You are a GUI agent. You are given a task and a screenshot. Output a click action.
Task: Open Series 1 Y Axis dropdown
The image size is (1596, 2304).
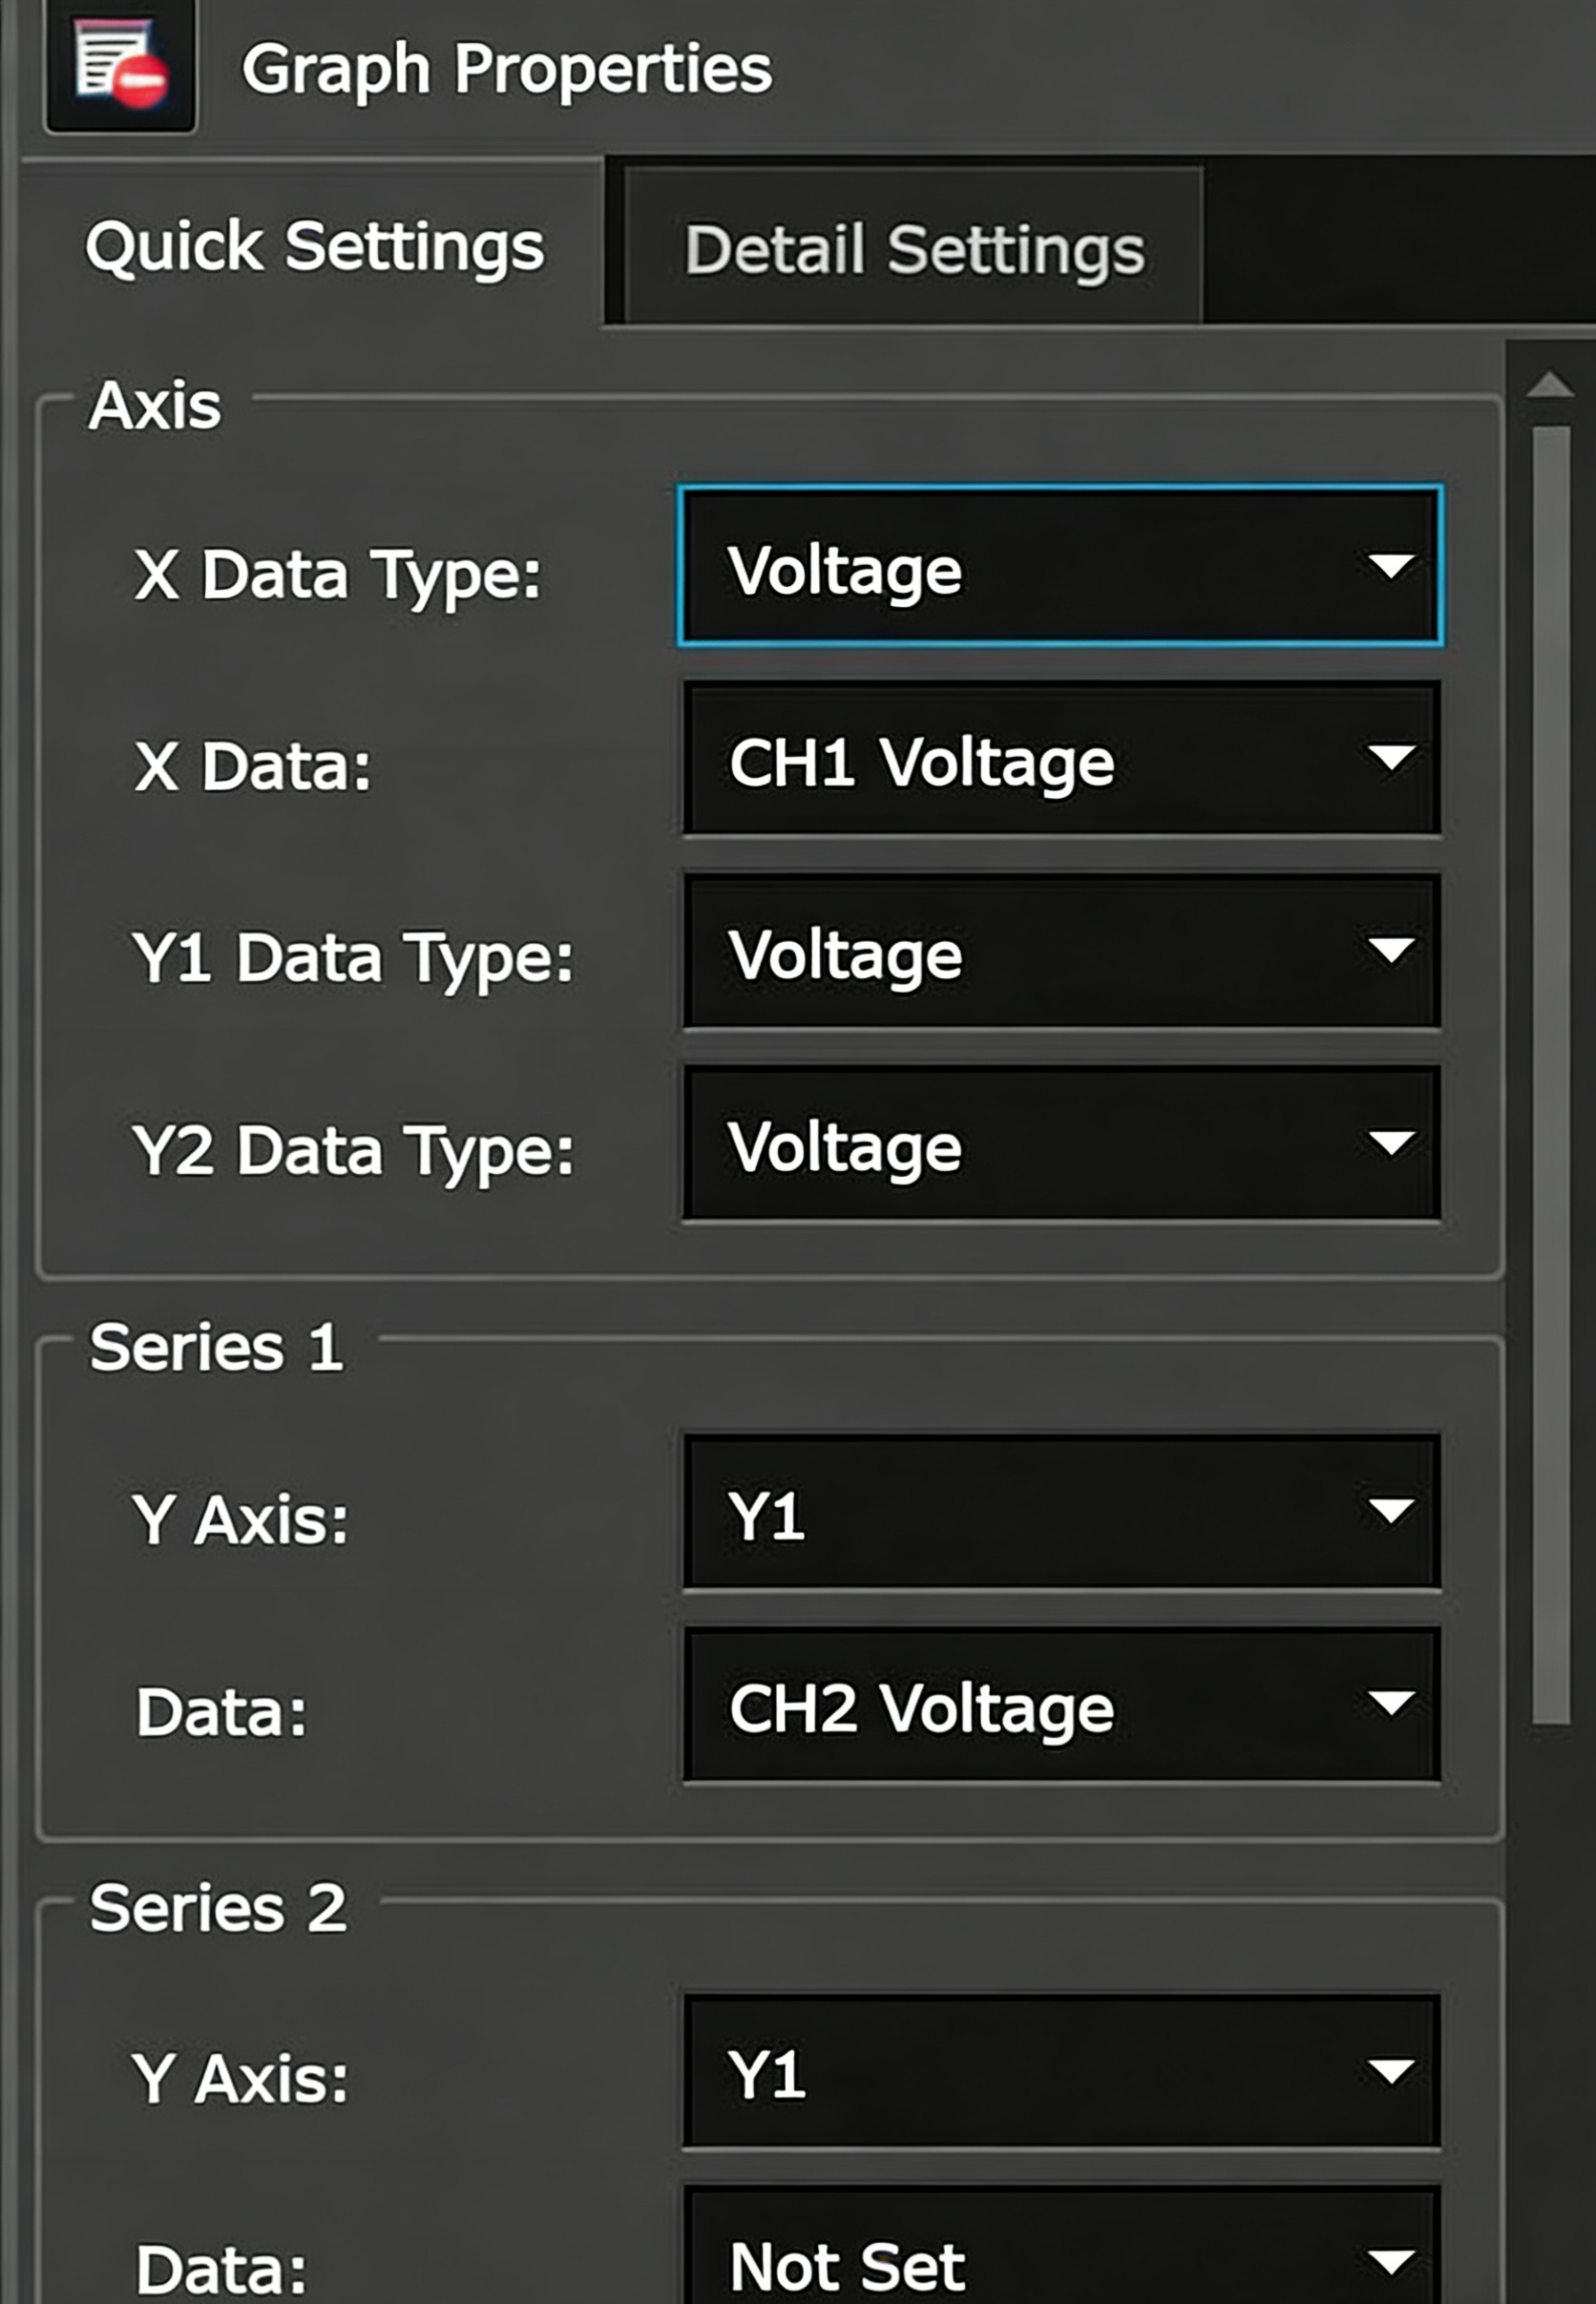pyautogui.click(x=1060, y=1513)
